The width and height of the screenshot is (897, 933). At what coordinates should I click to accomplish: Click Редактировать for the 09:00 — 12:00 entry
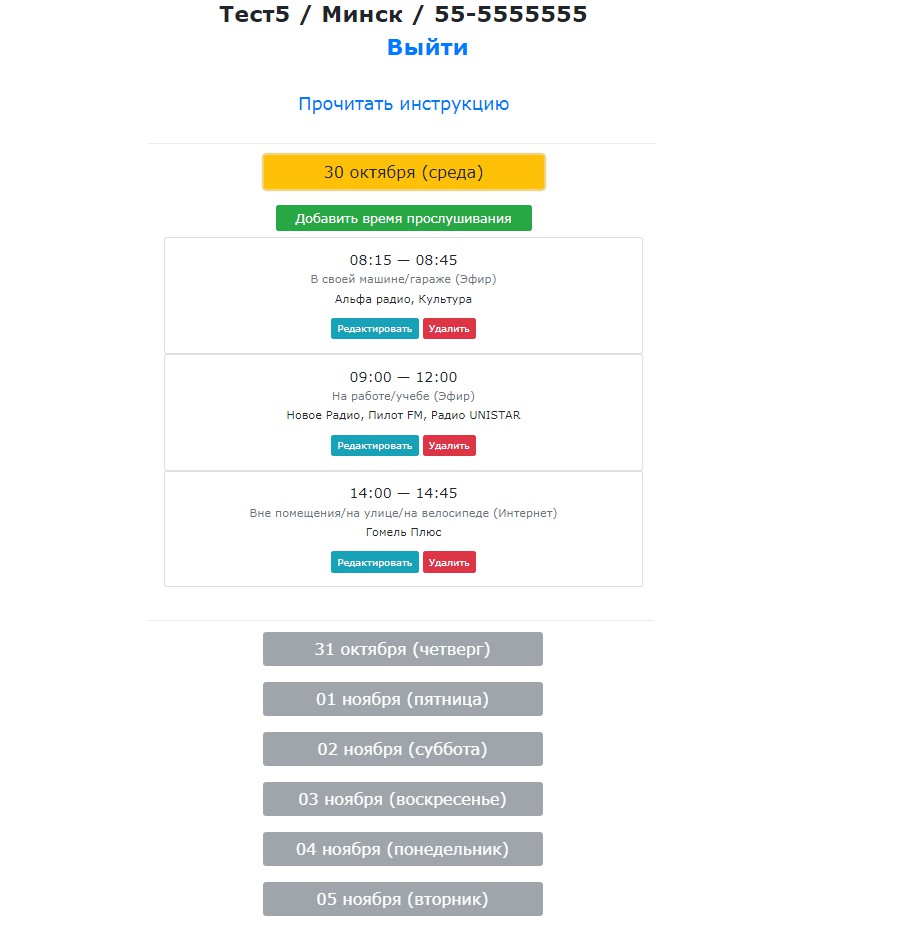tap(374, 446)
